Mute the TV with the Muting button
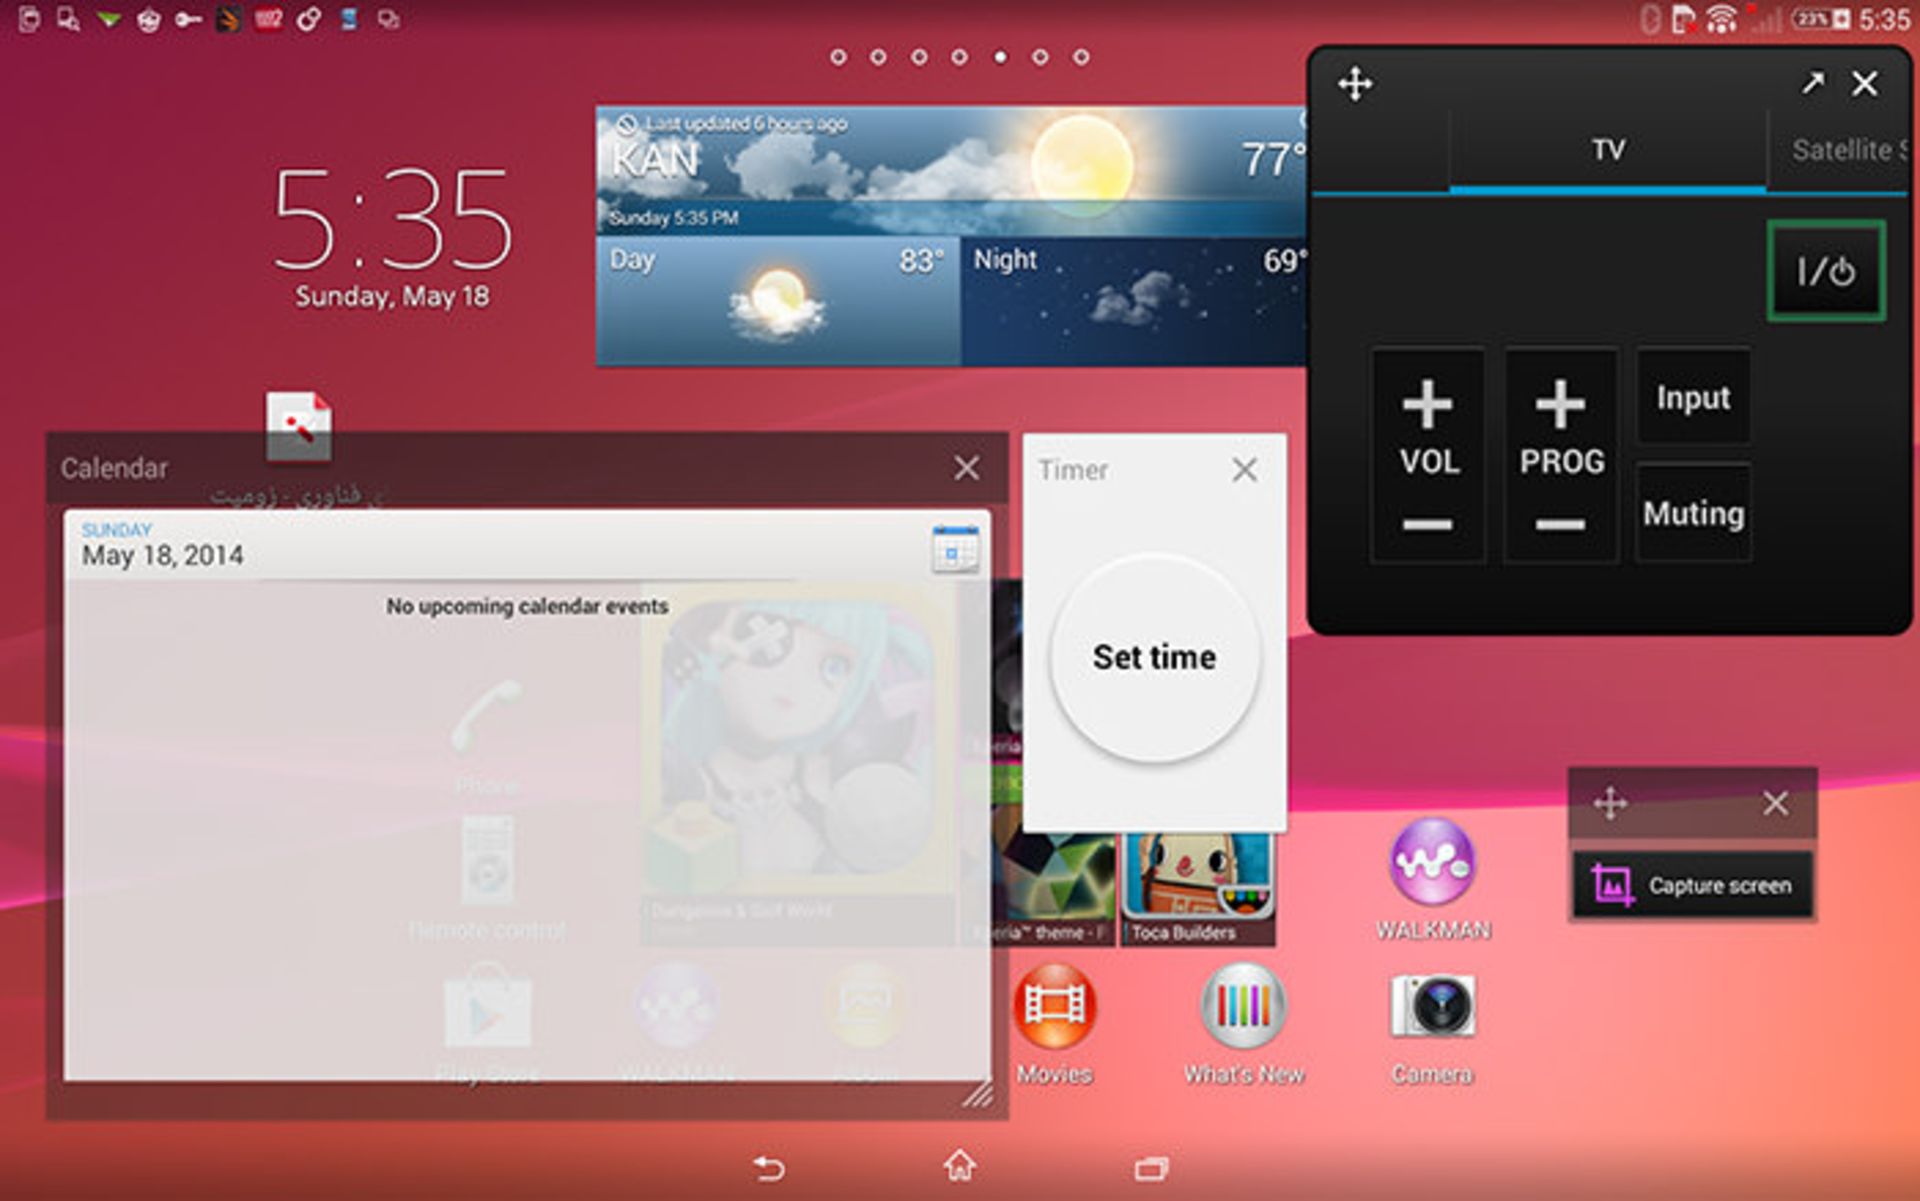 (1693, 513)
